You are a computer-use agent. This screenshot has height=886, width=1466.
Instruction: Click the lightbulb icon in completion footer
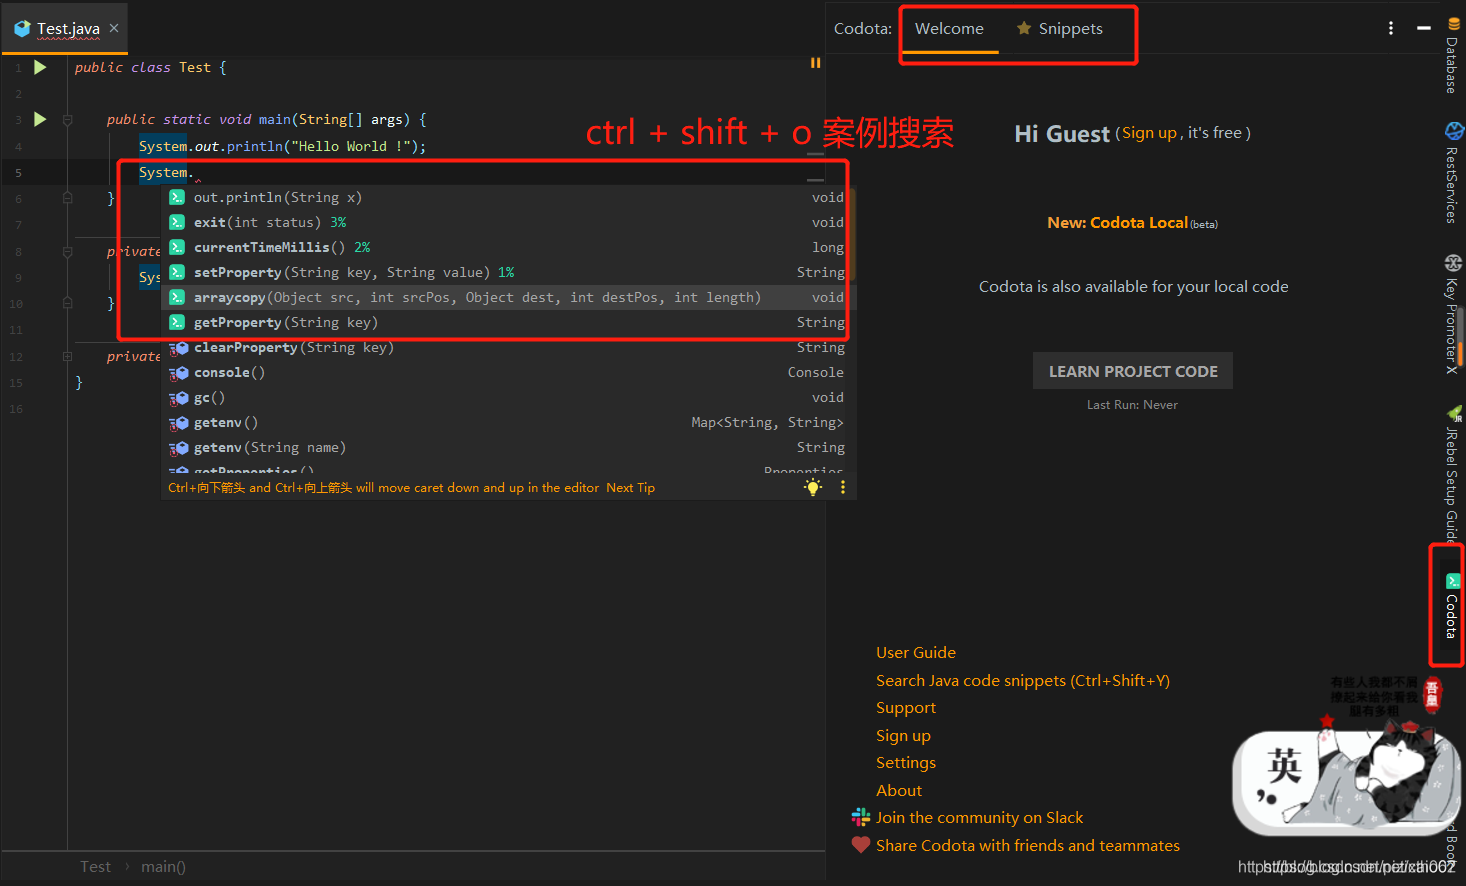[x=813, y=488]
